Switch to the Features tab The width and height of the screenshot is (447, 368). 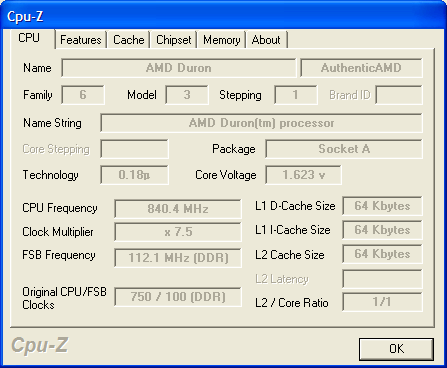pyautogui.click(x=81, y=40)
